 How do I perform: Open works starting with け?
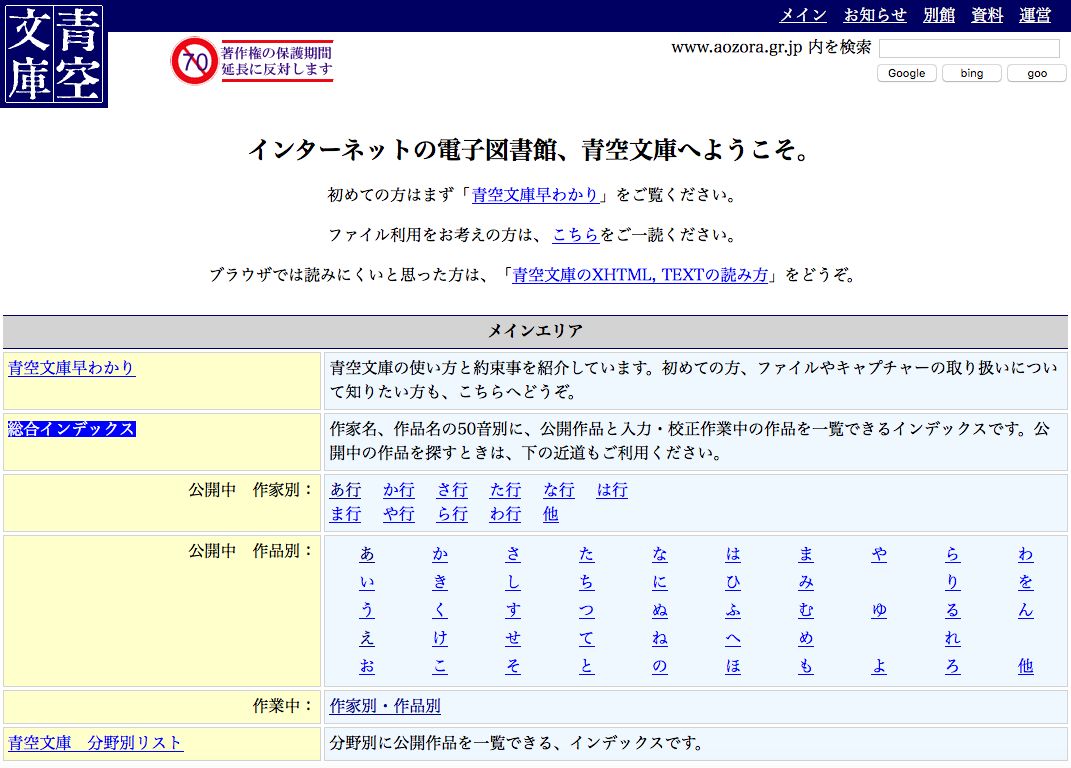pyautogui.click(x=441, y=638)
